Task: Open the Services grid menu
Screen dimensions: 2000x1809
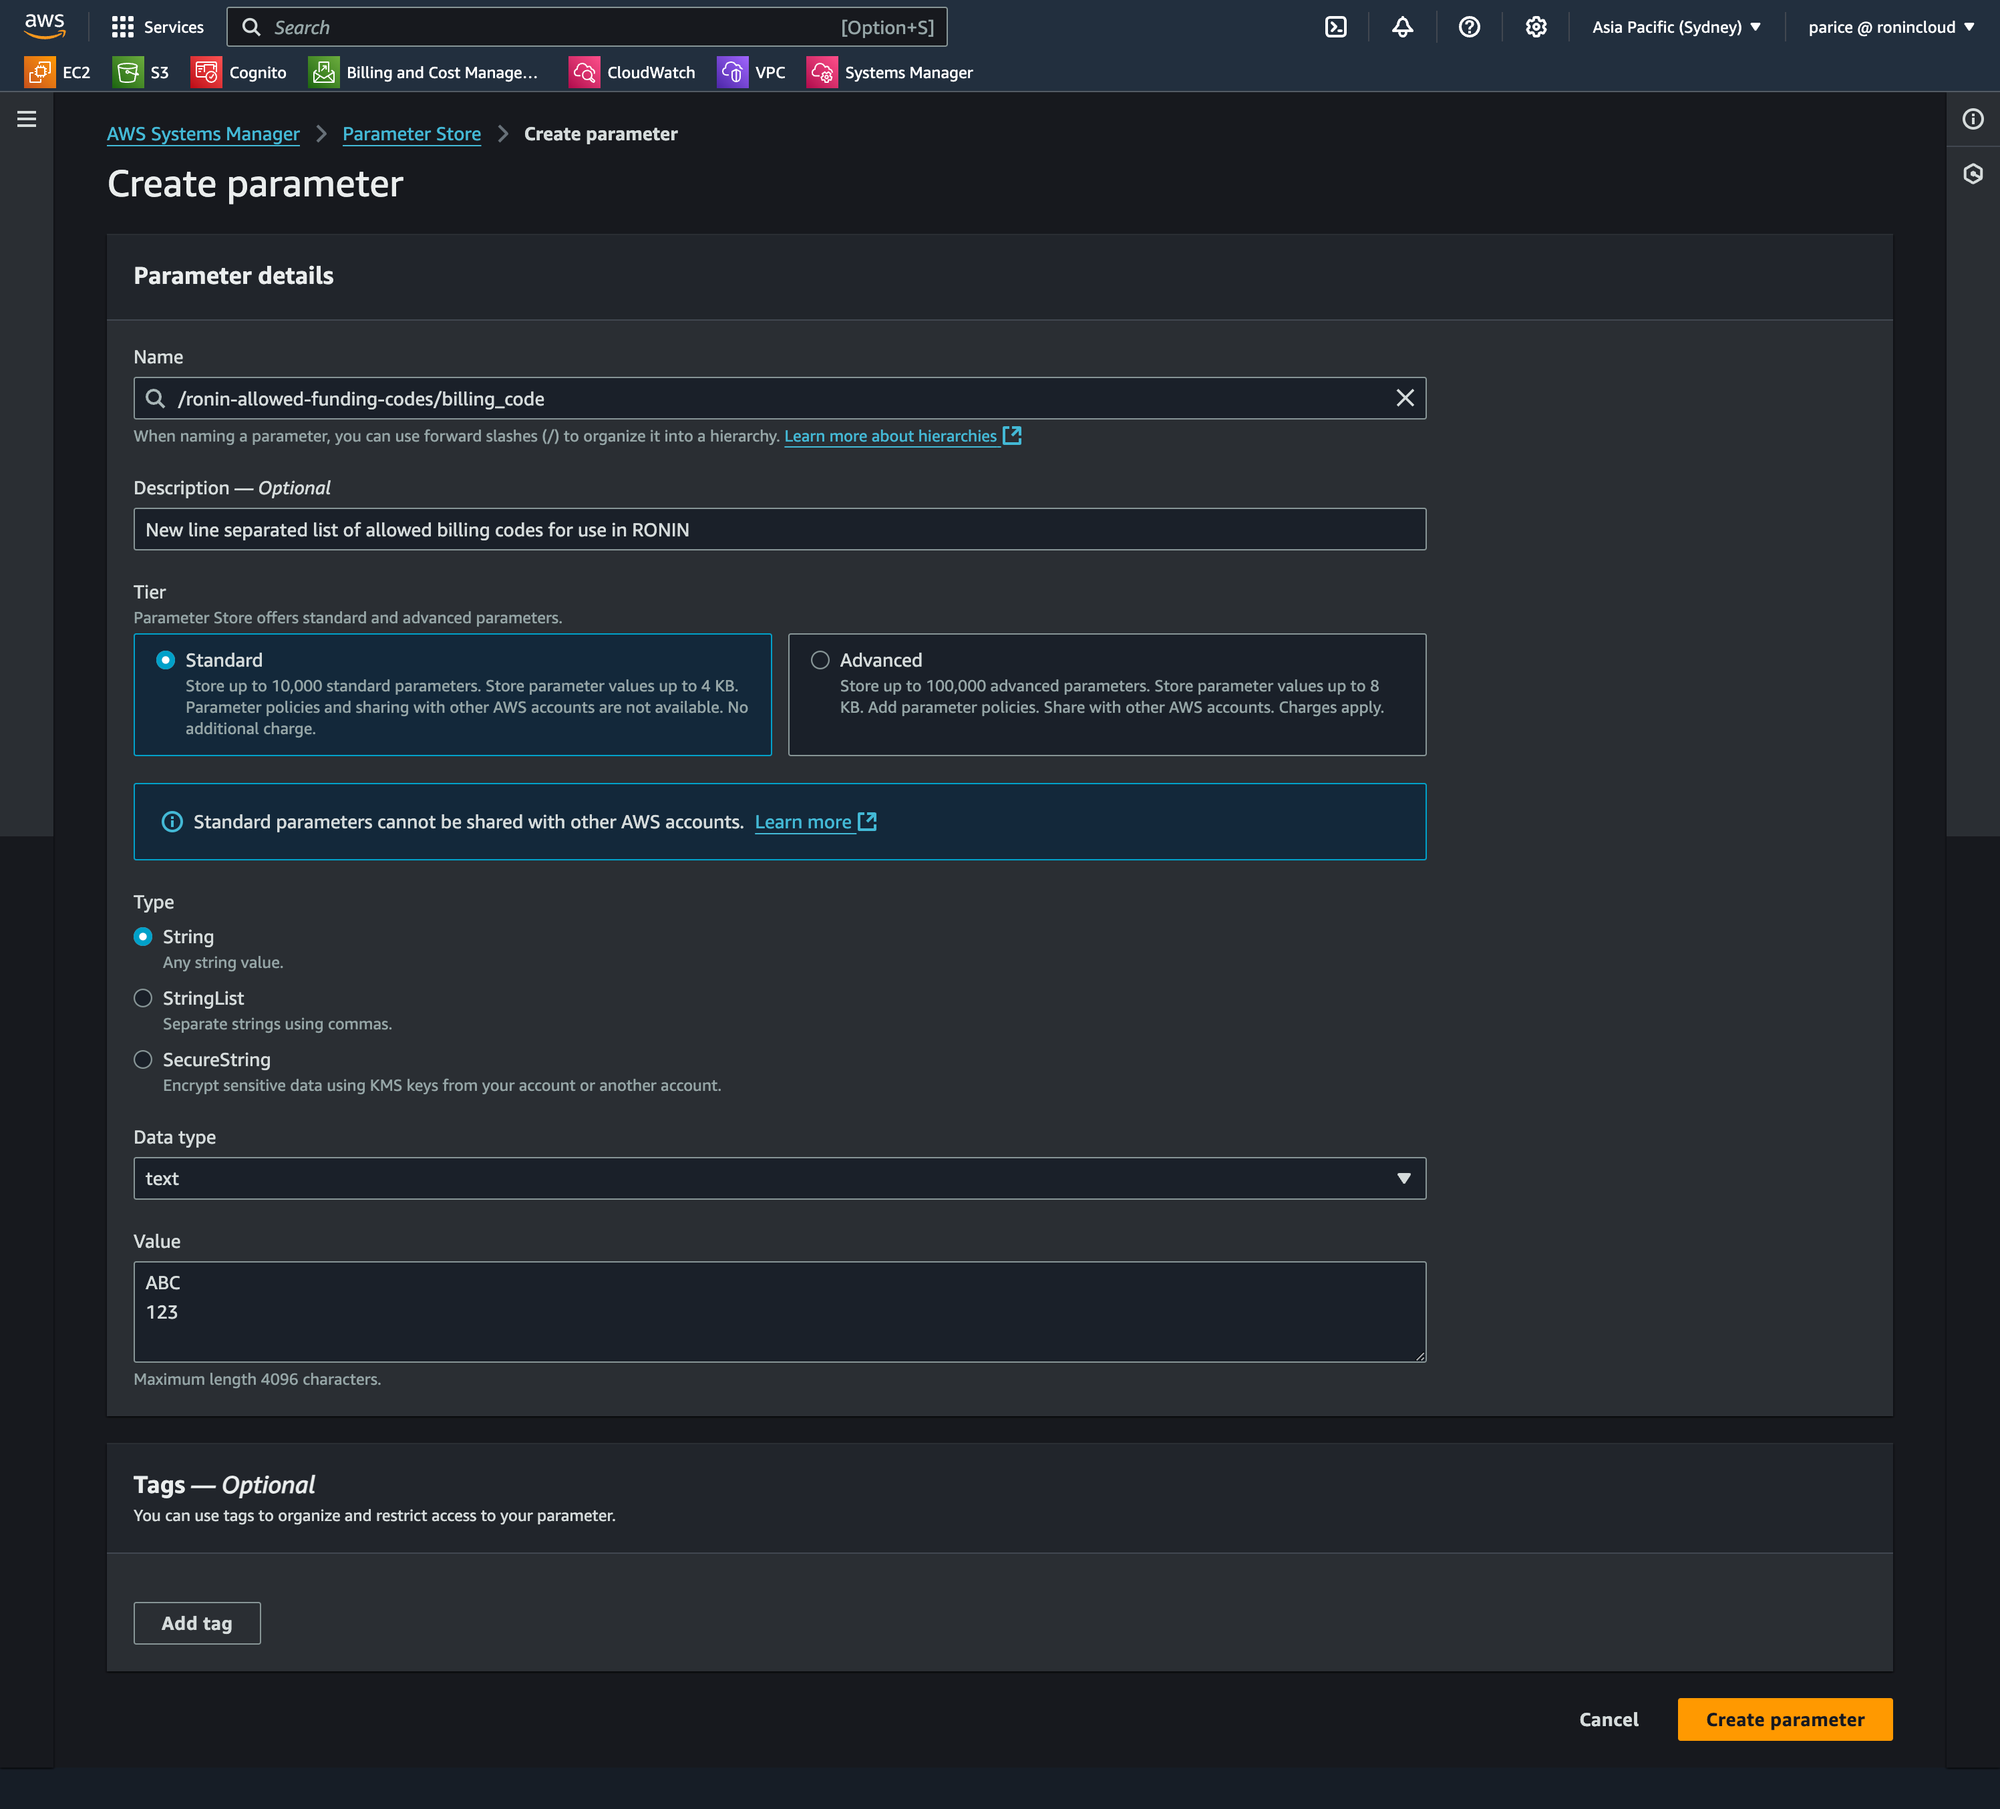Action: (157, 27)
